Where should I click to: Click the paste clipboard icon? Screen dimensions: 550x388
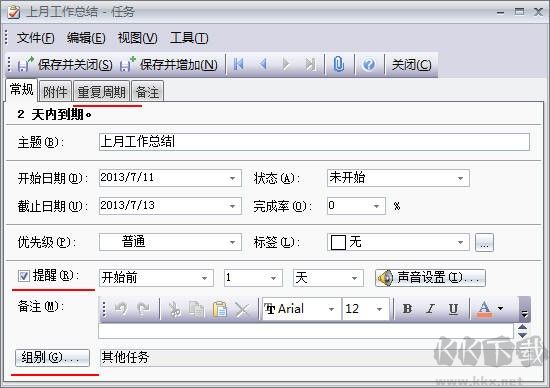click(220, 309)
